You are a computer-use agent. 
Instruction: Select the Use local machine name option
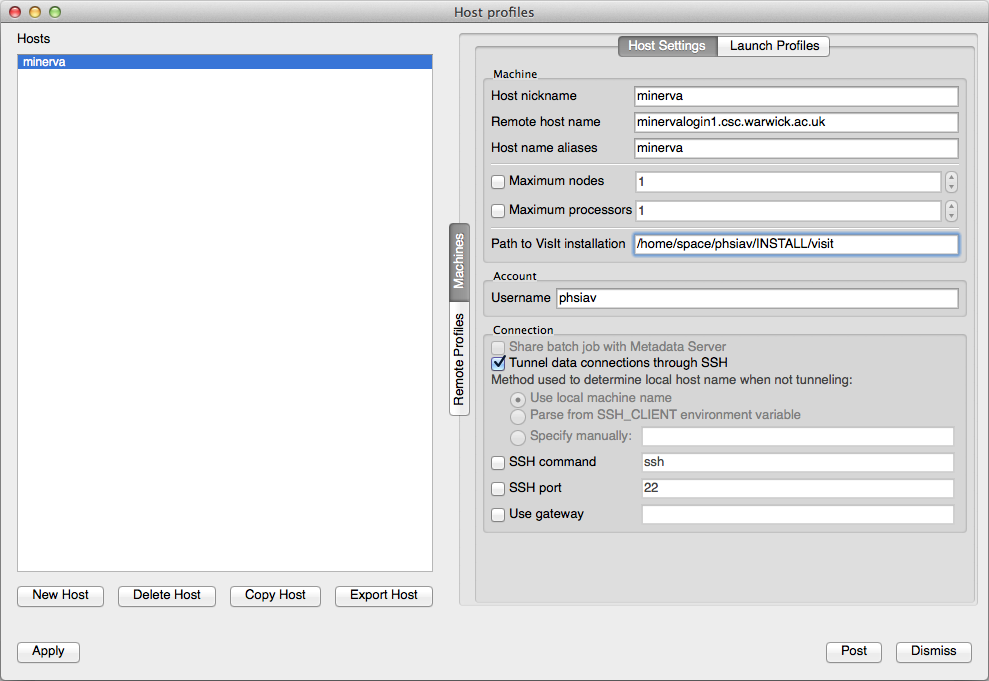pyautogui.click(x=518, y=398)
